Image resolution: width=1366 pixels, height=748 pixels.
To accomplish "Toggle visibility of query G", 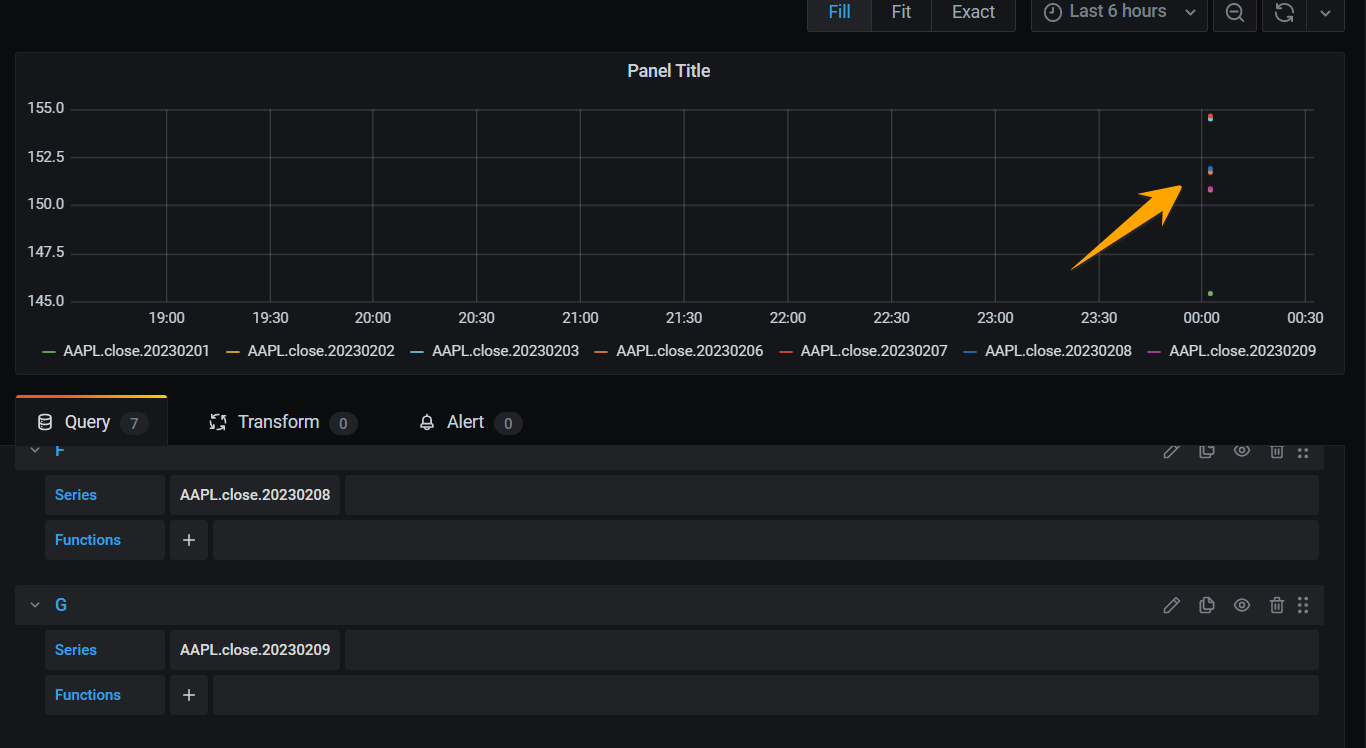I will point(1242,605).
